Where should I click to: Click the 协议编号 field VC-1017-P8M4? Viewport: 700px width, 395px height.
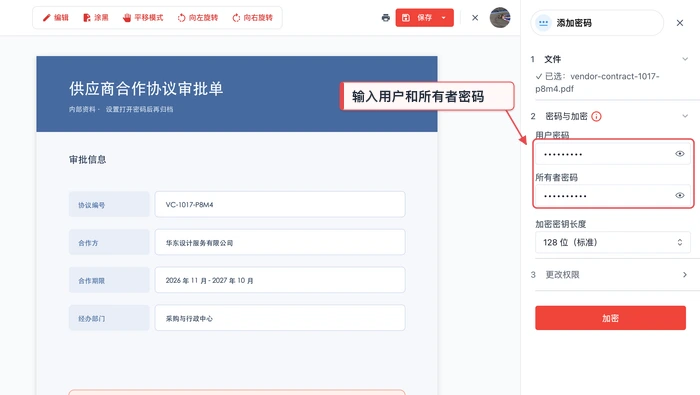pyautogui.click(x=280, y=204)
